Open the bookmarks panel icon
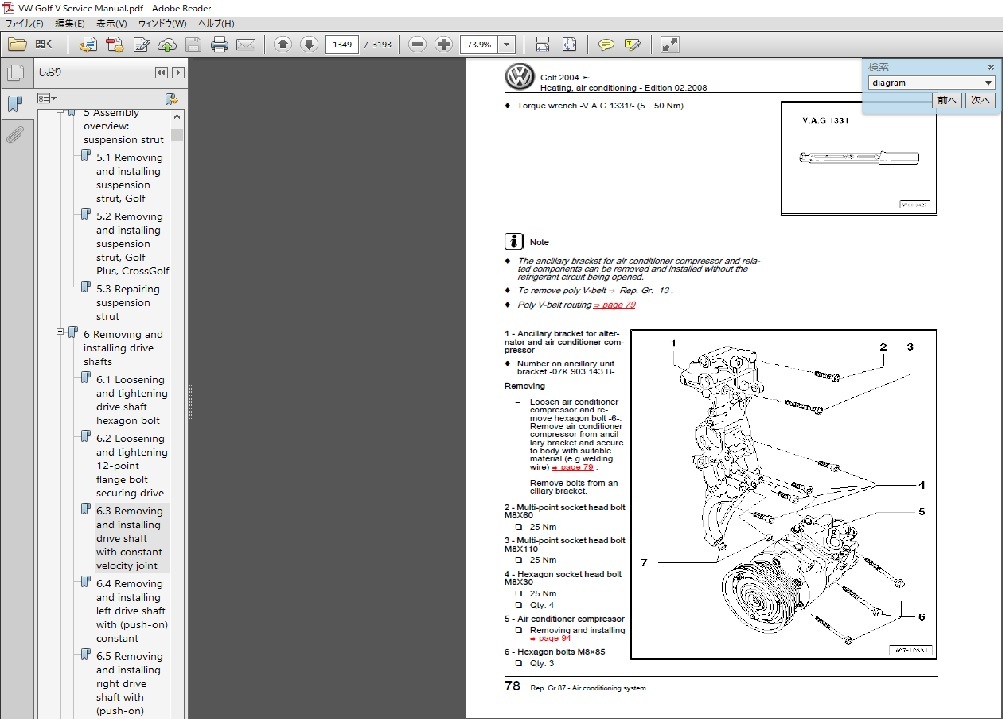Image resolution: width=1003 pixels, height=719 pixels. 15,103
